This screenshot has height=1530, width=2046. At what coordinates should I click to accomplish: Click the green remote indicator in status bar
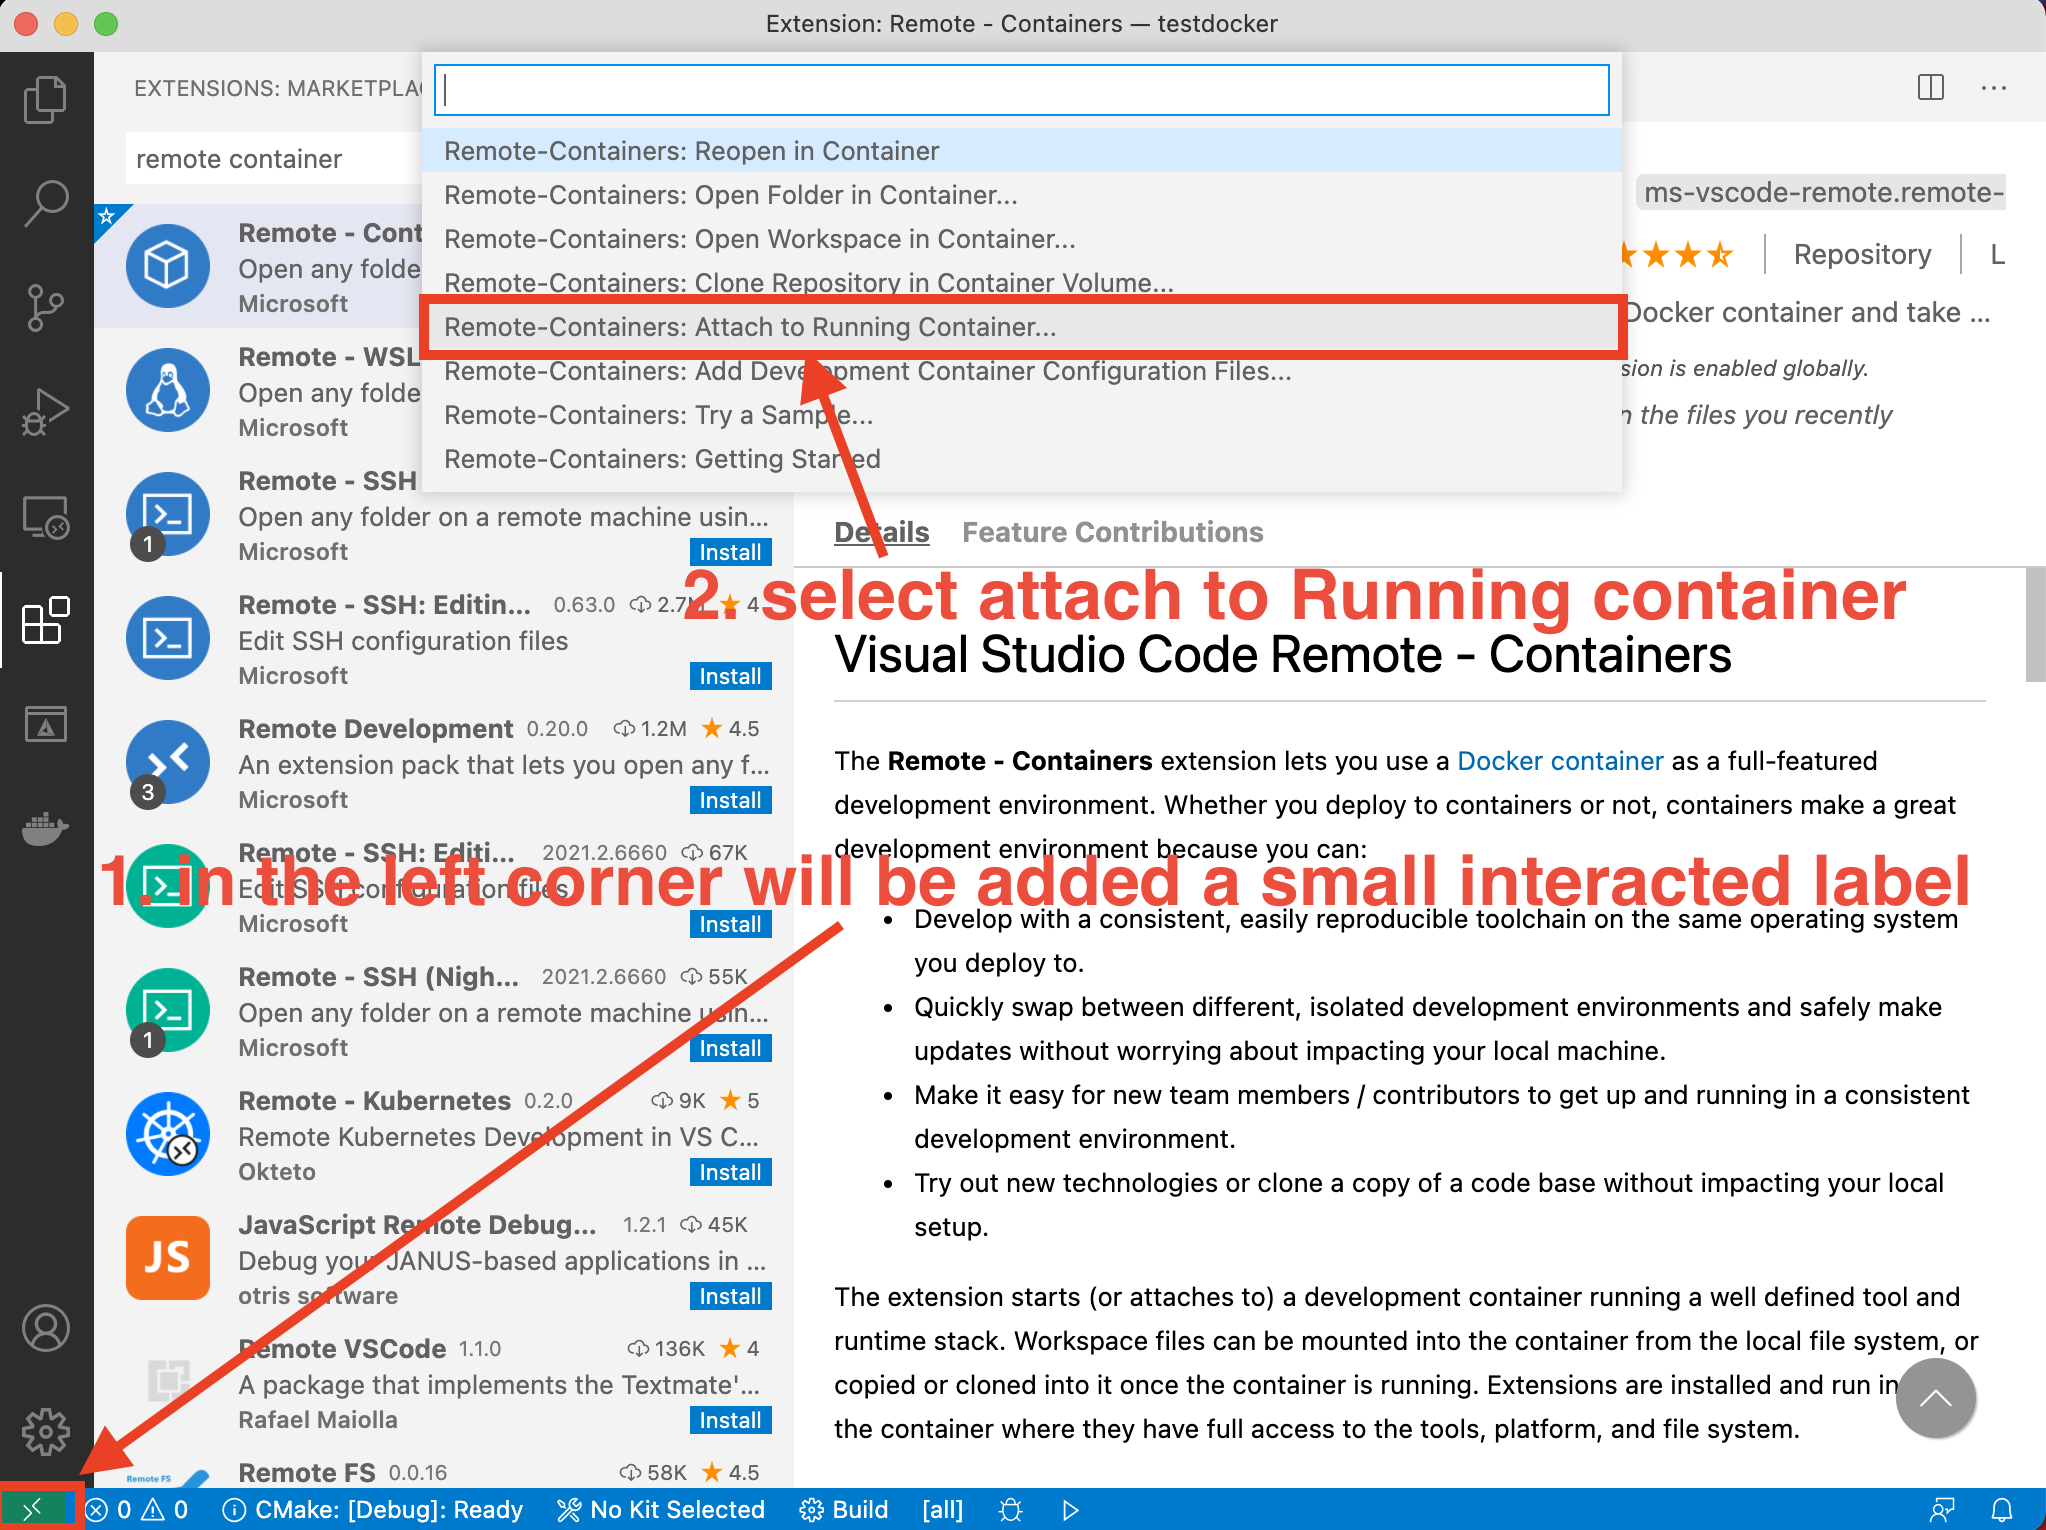click(x=34, y=1509)
